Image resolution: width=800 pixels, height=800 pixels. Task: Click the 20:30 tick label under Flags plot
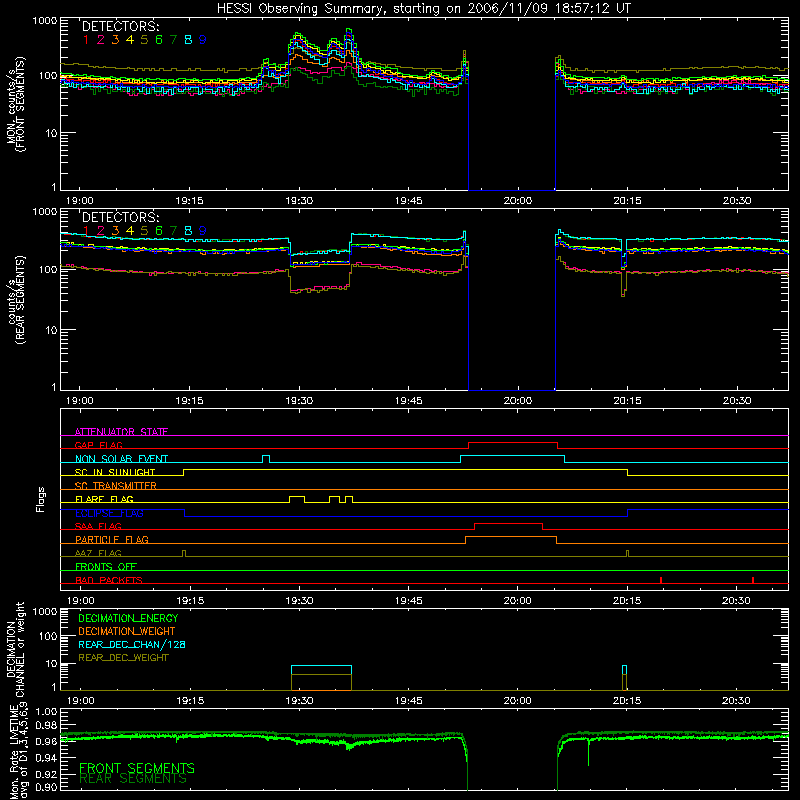pyautogui.click(x=736, y=601)
